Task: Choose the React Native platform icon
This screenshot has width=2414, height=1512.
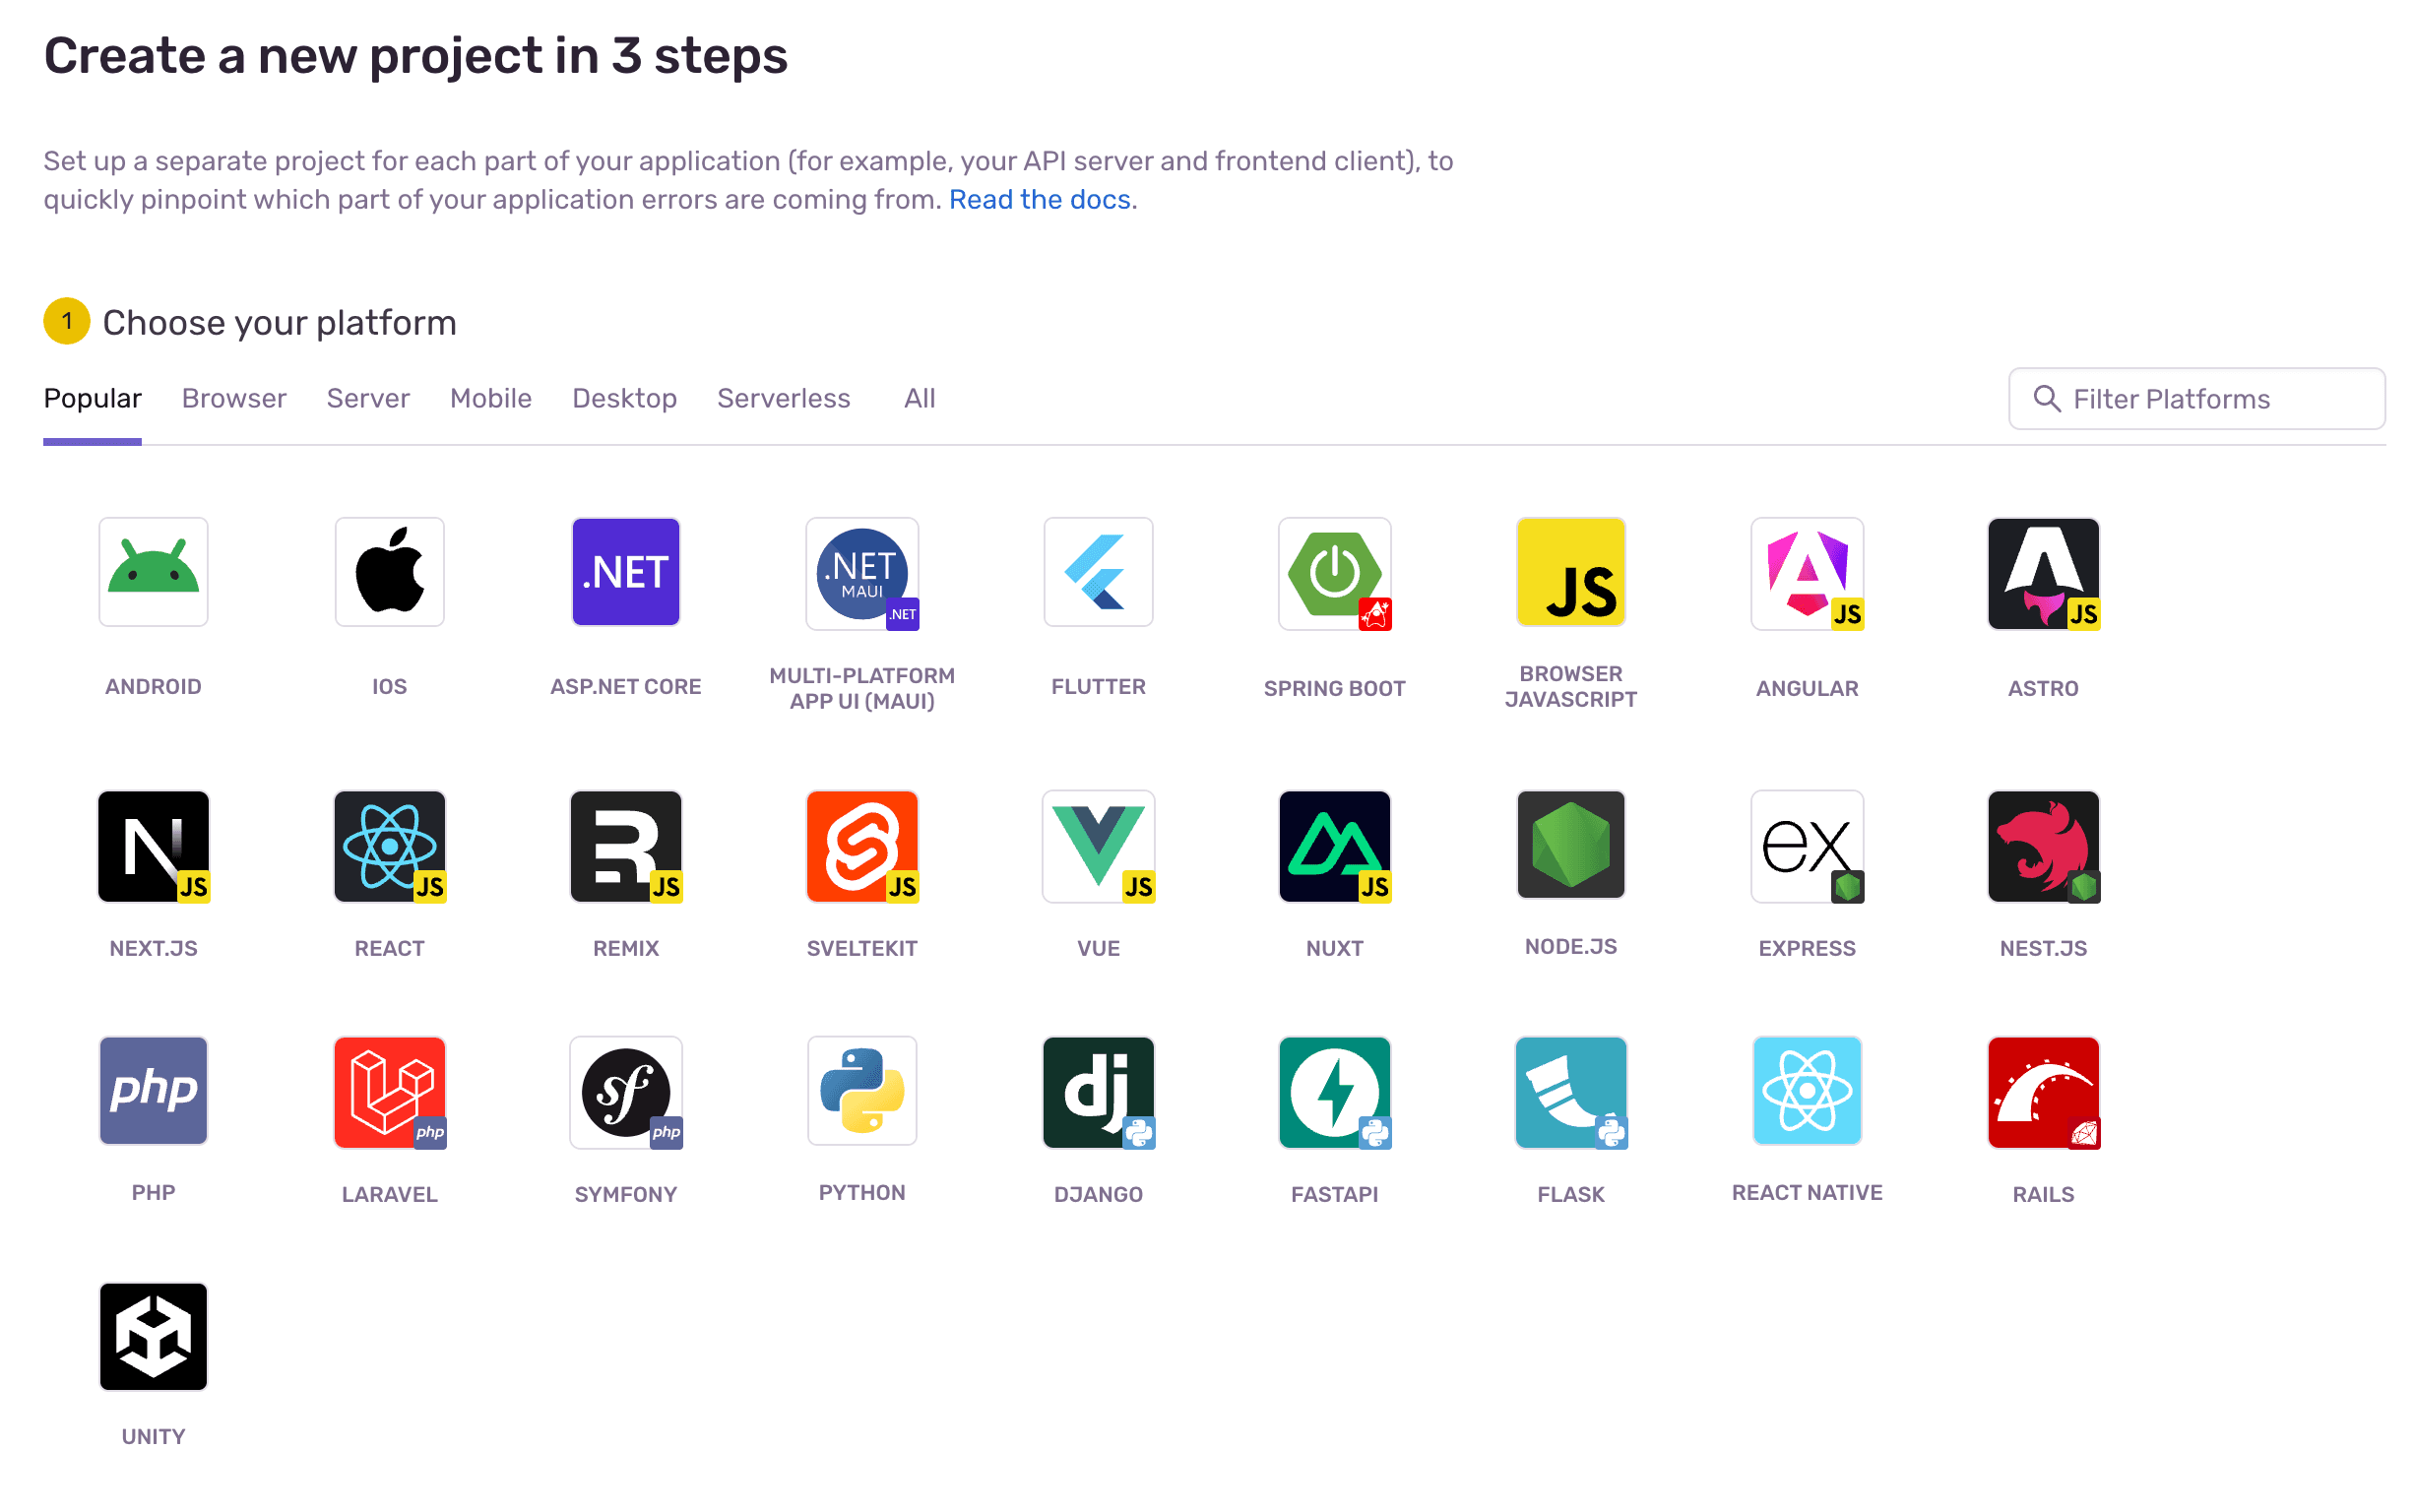Action: pyautogui.click(x=1807, y=1090)
